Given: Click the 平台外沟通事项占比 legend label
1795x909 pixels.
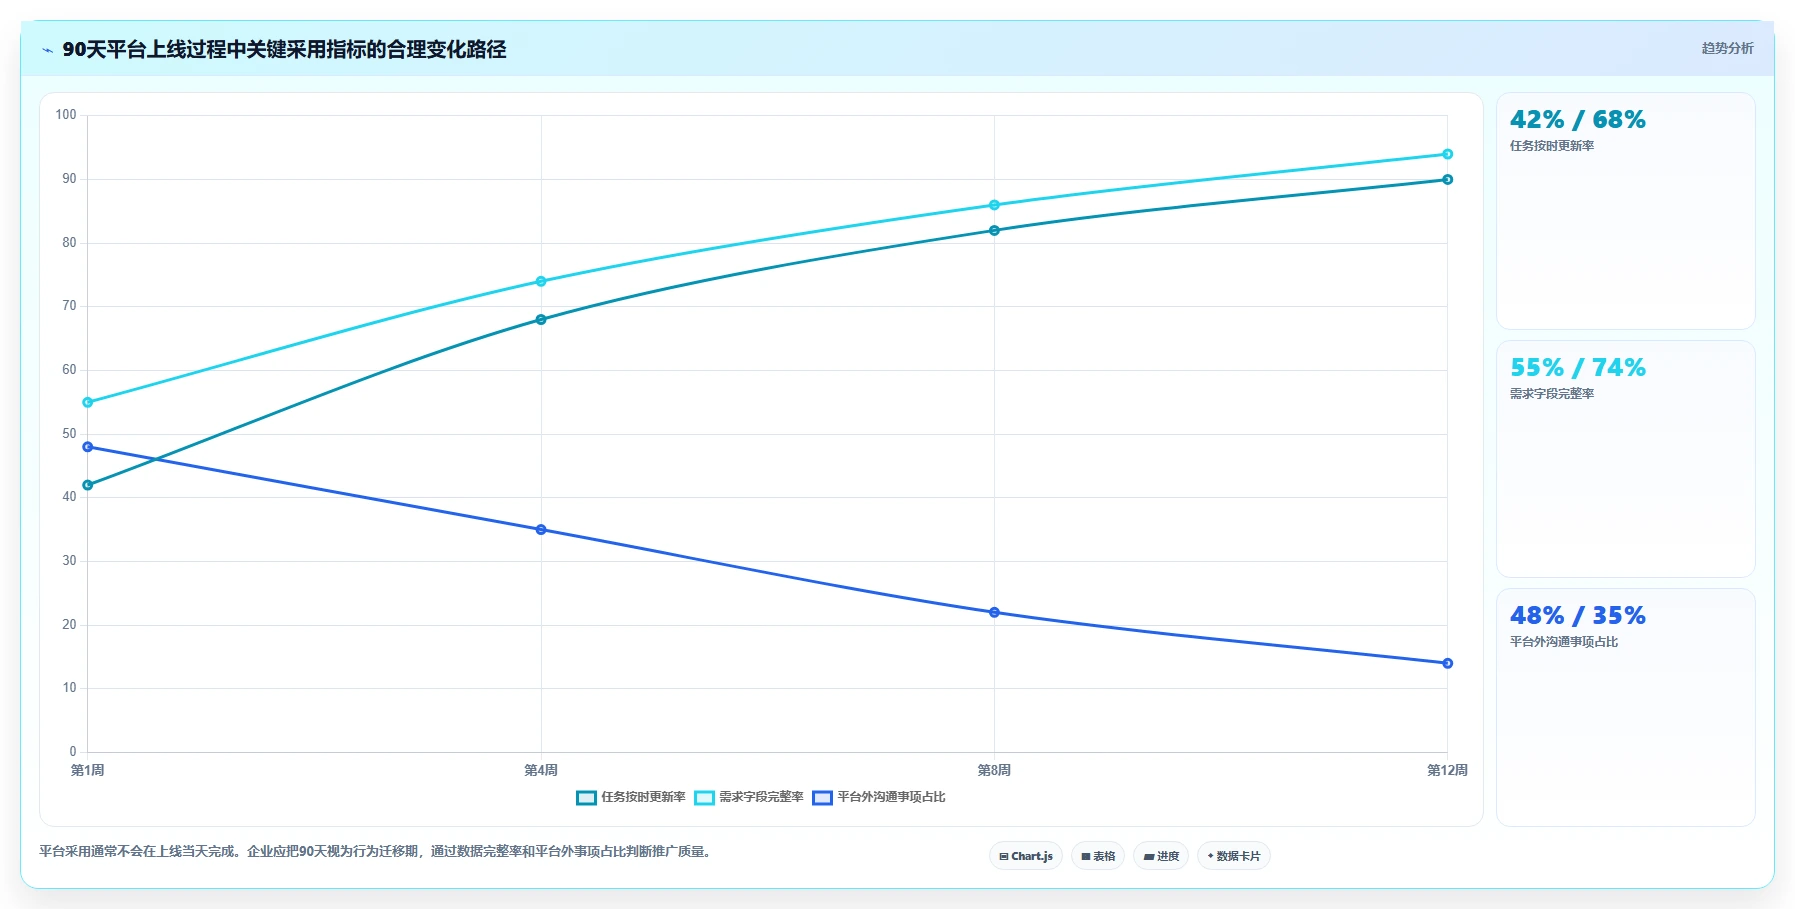Looking at the screenshot, I should 891,797.
